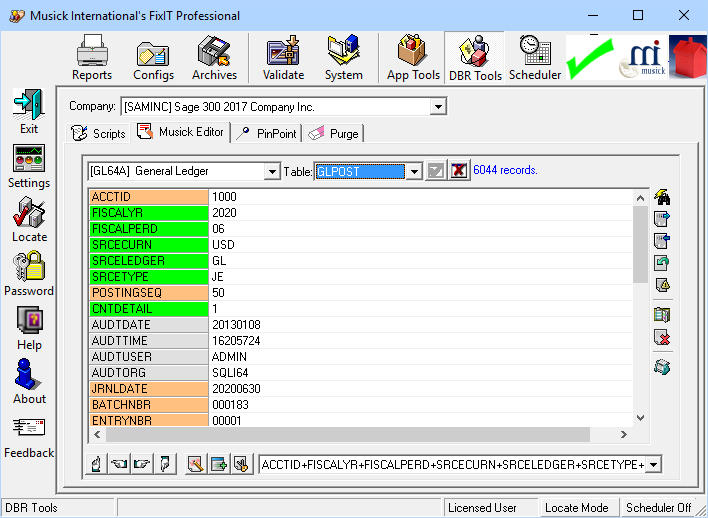Expand the GL64A General Ledger dropdown
Viewport: 708px width, 518px height.
(x=272, y=172)
